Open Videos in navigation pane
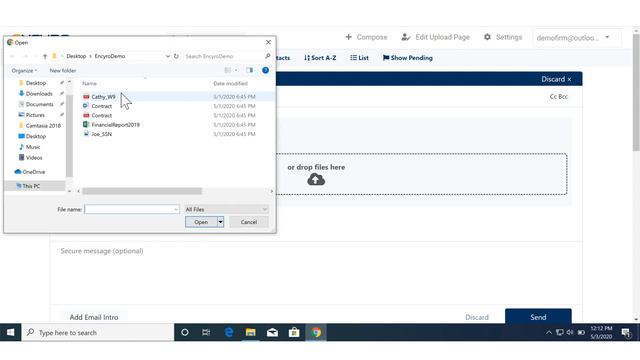640x360 pixels. pos(33,158)
